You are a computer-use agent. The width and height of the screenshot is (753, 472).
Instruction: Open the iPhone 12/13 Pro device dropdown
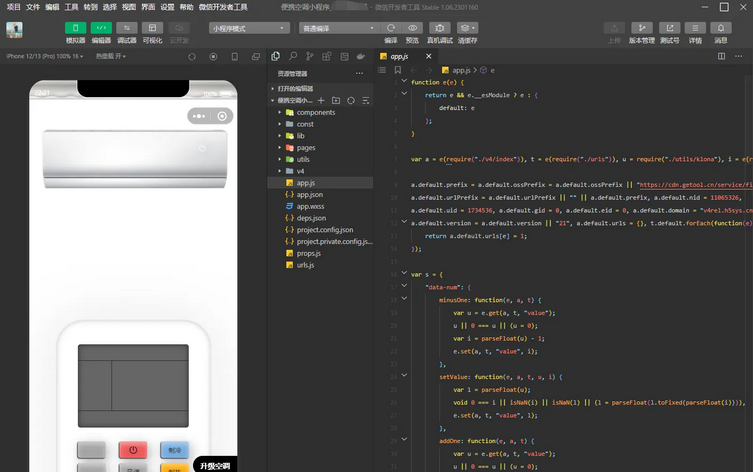[x=44, y=57]
